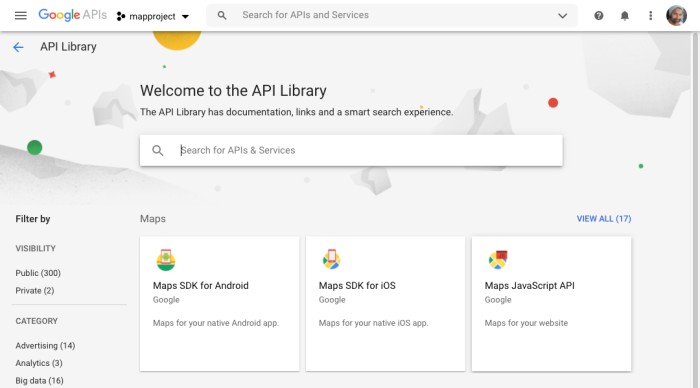Click the page vertical scrollbar
Viewport: 700px width, 388px height.
[695, 210]
